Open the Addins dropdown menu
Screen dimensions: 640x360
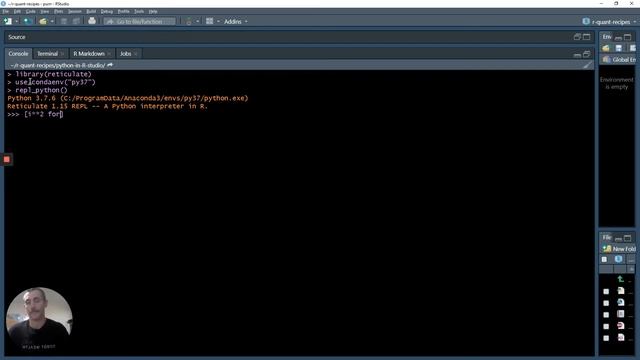pyautogui.click(x=236, y=21)
